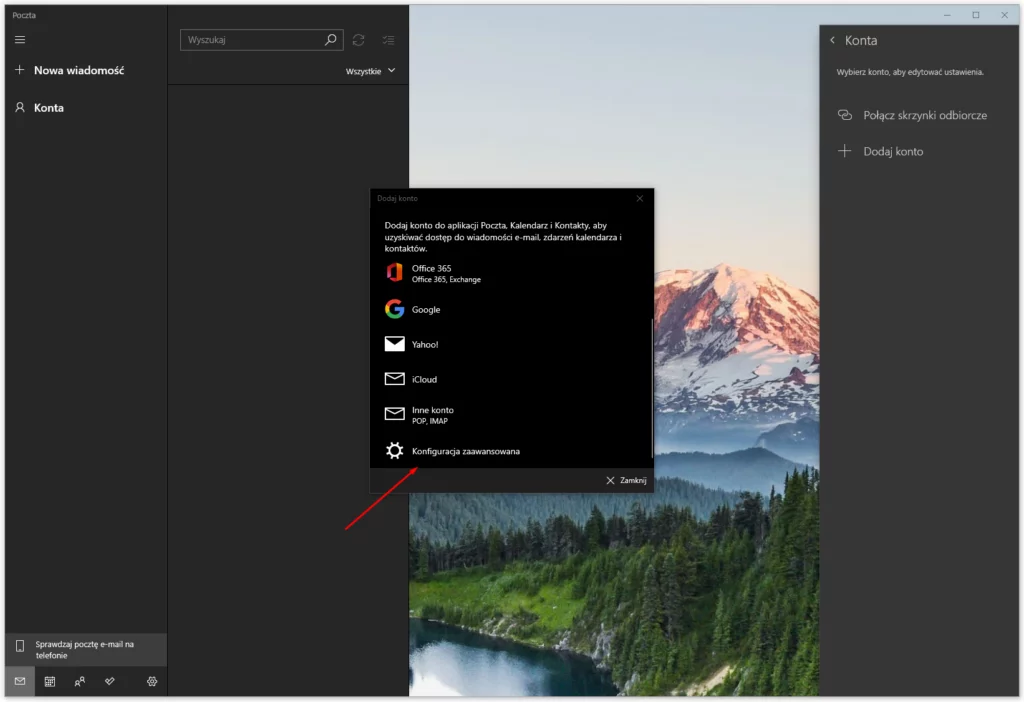Select the Mail envelope icon
The width and height of the screenshot is (1024, 702).
point(19,681)
